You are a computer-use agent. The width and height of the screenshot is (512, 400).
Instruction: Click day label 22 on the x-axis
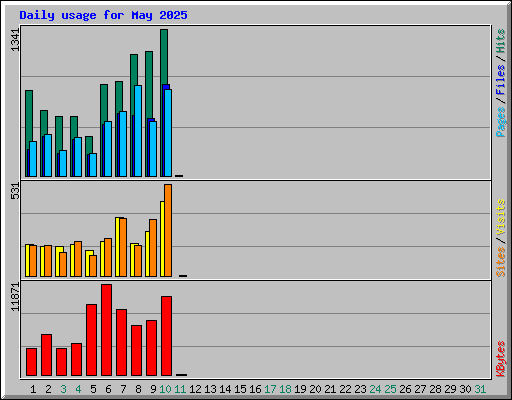[345, 389]
